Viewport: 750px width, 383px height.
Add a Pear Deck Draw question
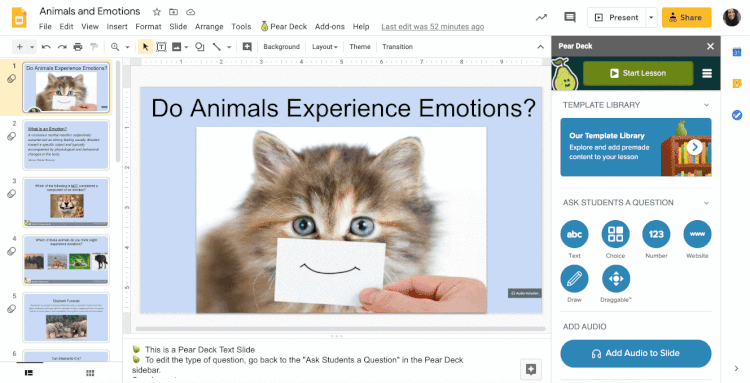574,279
